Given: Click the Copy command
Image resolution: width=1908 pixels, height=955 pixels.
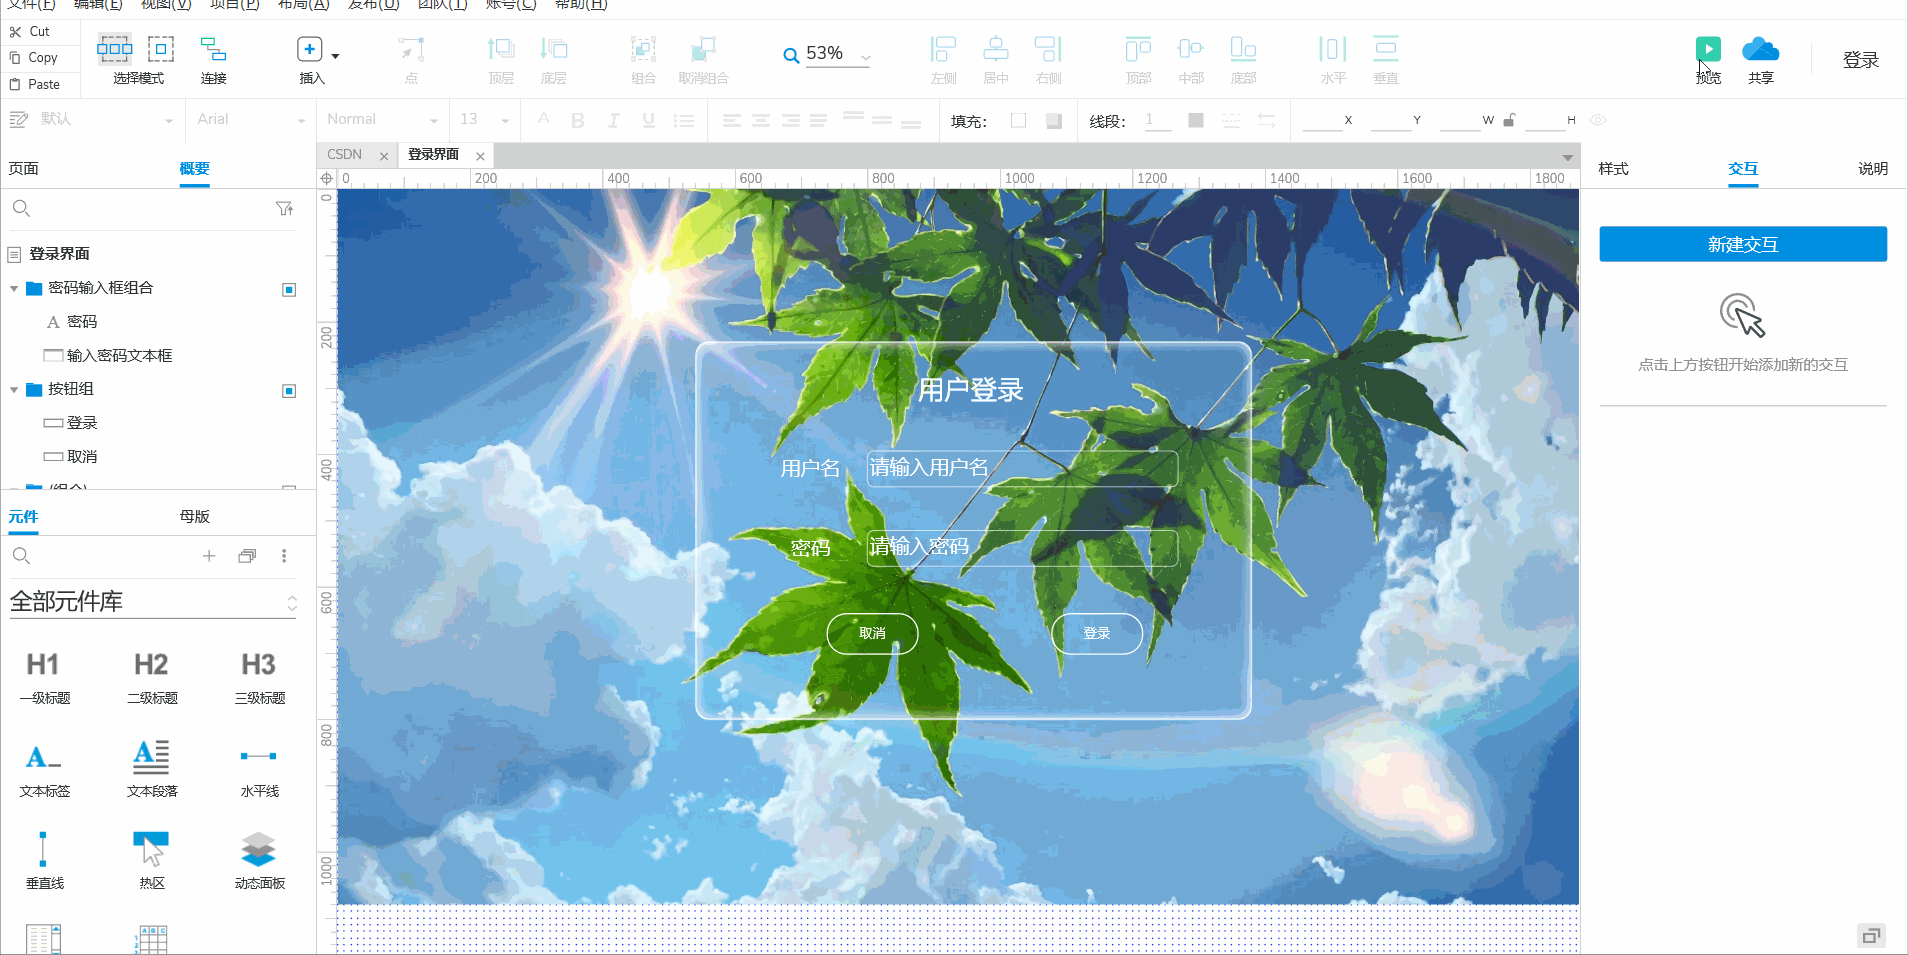Looking at the screenshot, I should point(33,58).
